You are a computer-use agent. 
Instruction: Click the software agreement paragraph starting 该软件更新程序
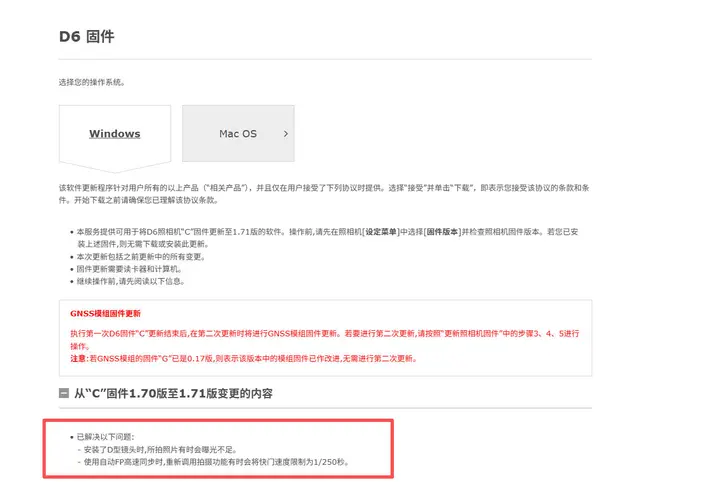point(324,194)
